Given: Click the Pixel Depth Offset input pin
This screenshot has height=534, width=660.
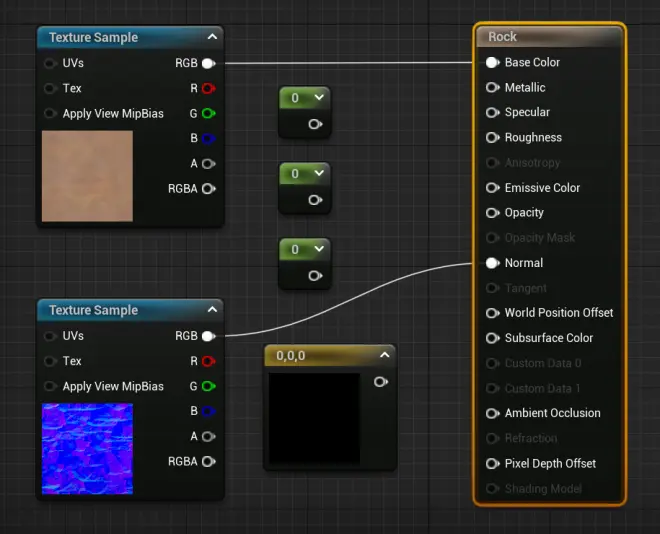Looking at the screenshot, I should (x=492, y=464).
